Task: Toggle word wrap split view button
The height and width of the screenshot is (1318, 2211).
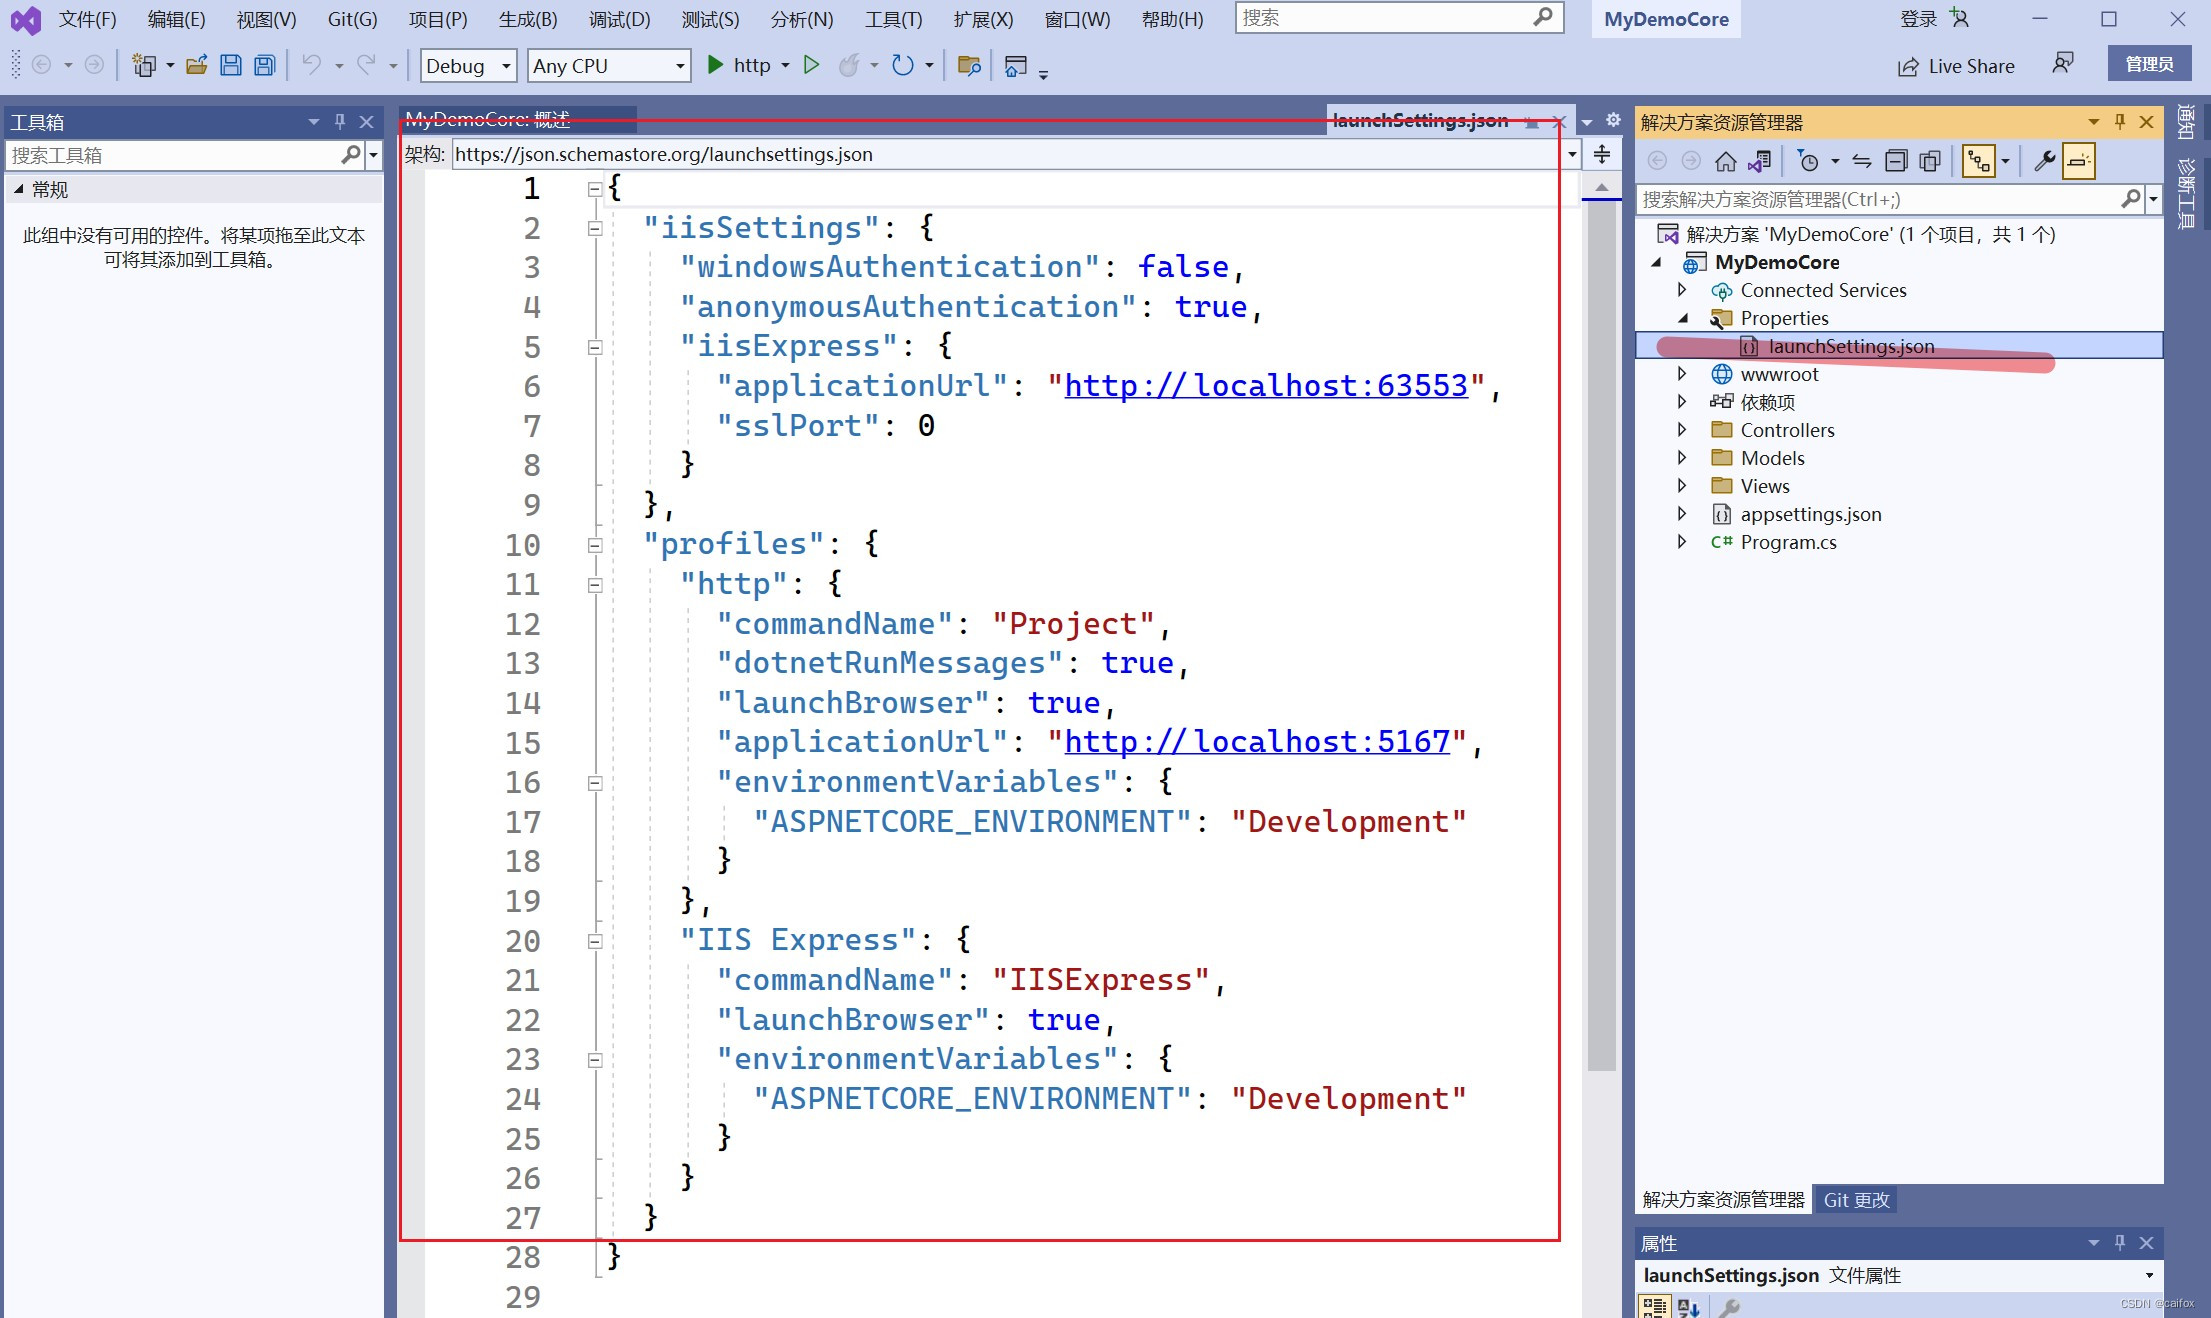Action: click(x=1602, y=155)
